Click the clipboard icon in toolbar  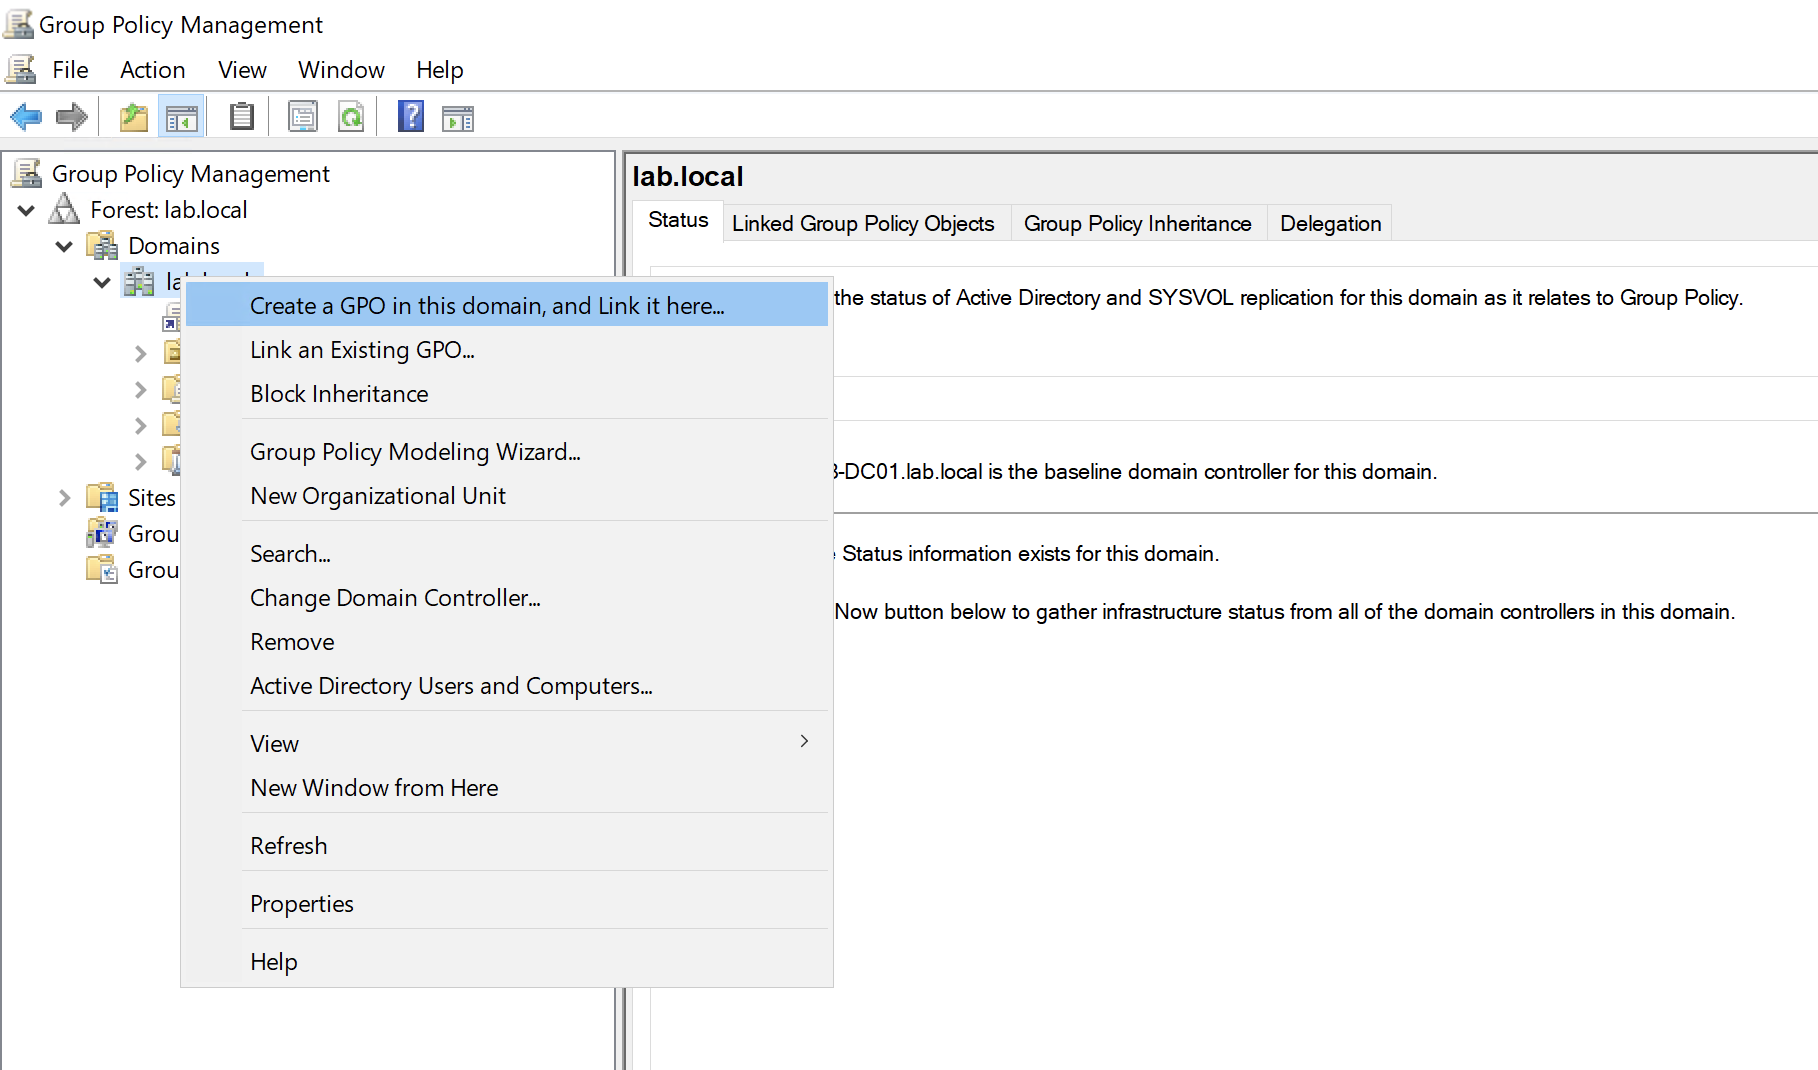pos(241,118)
